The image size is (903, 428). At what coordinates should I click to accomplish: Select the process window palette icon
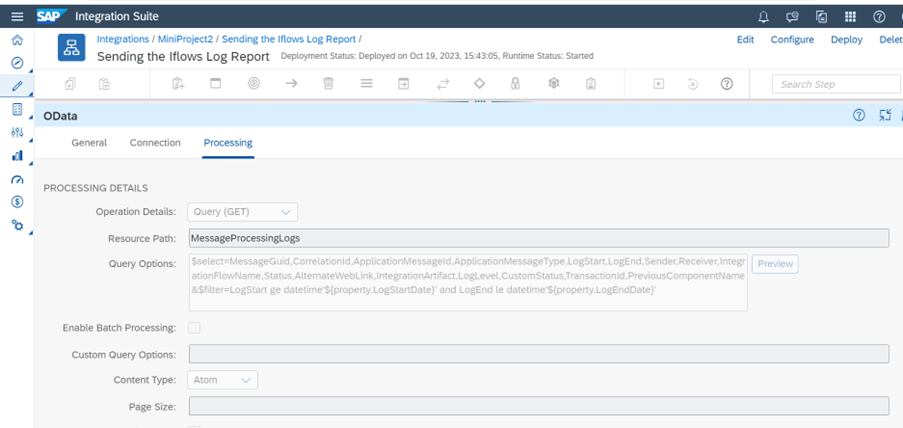tap(215, 84)
